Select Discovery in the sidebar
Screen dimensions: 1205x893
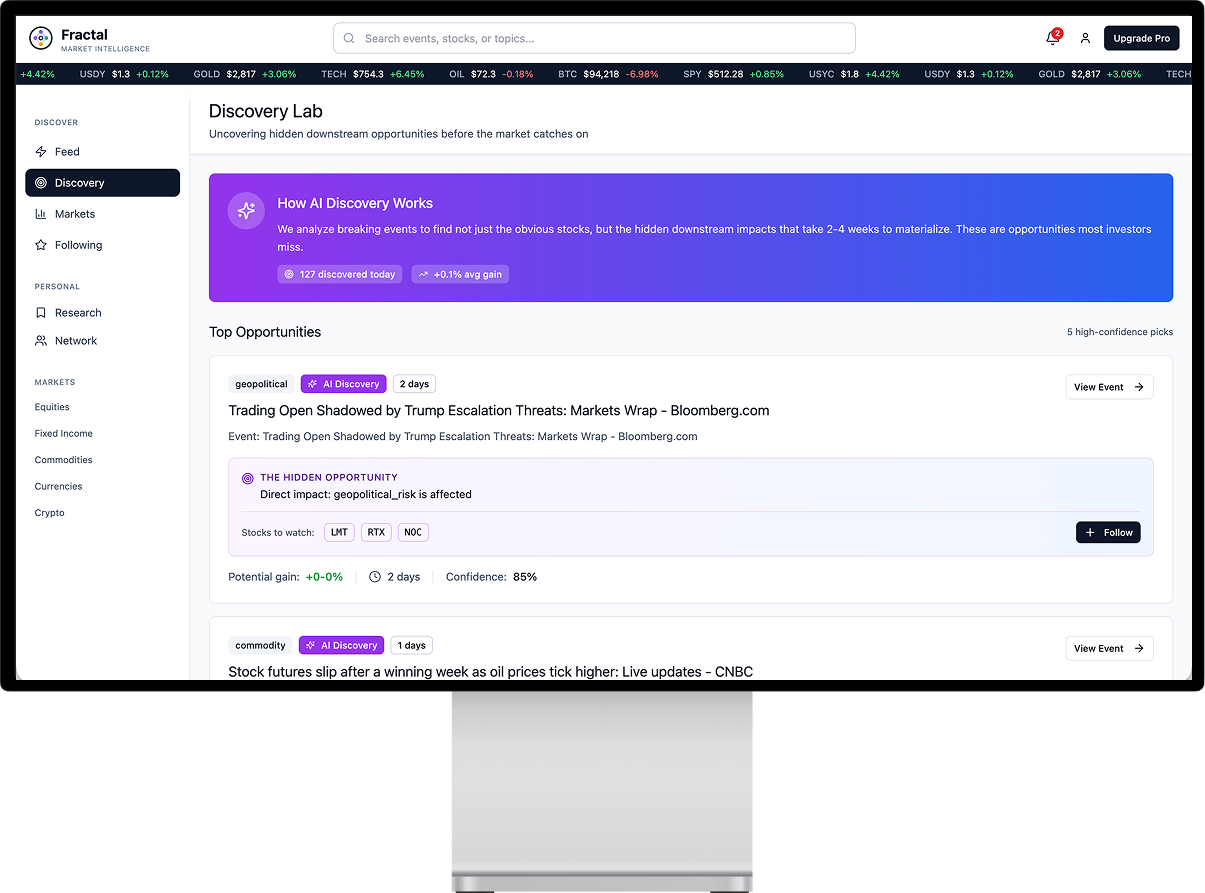[x=102, y=183]
